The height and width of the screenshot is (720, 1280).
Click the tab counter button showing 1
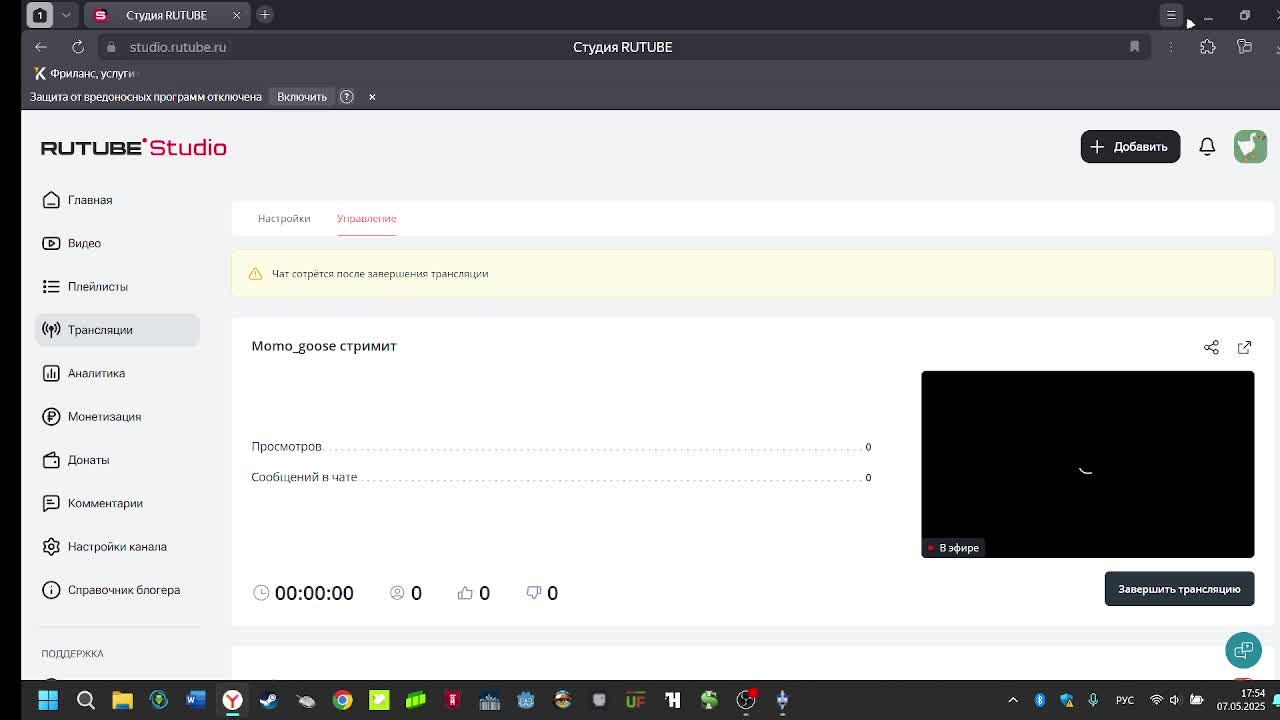[40, 15]
